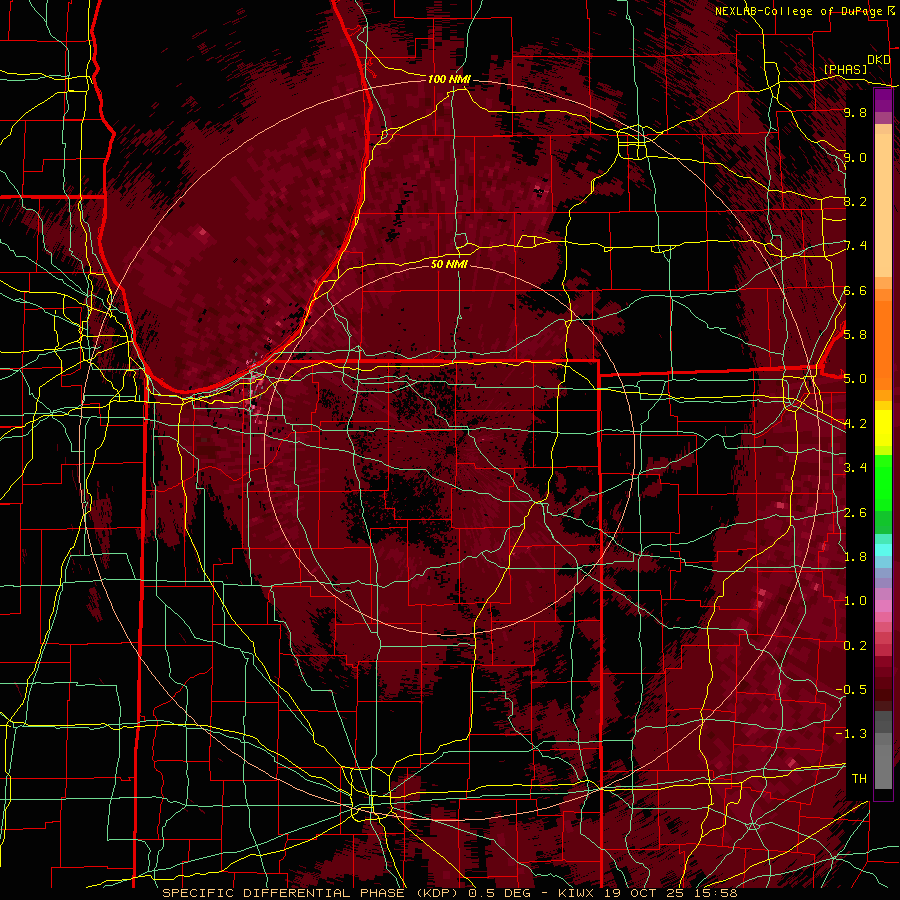The height and width of the screenshot is (900, 900).
Task: Click the 6.6 legend value
Action: (855, 290)
